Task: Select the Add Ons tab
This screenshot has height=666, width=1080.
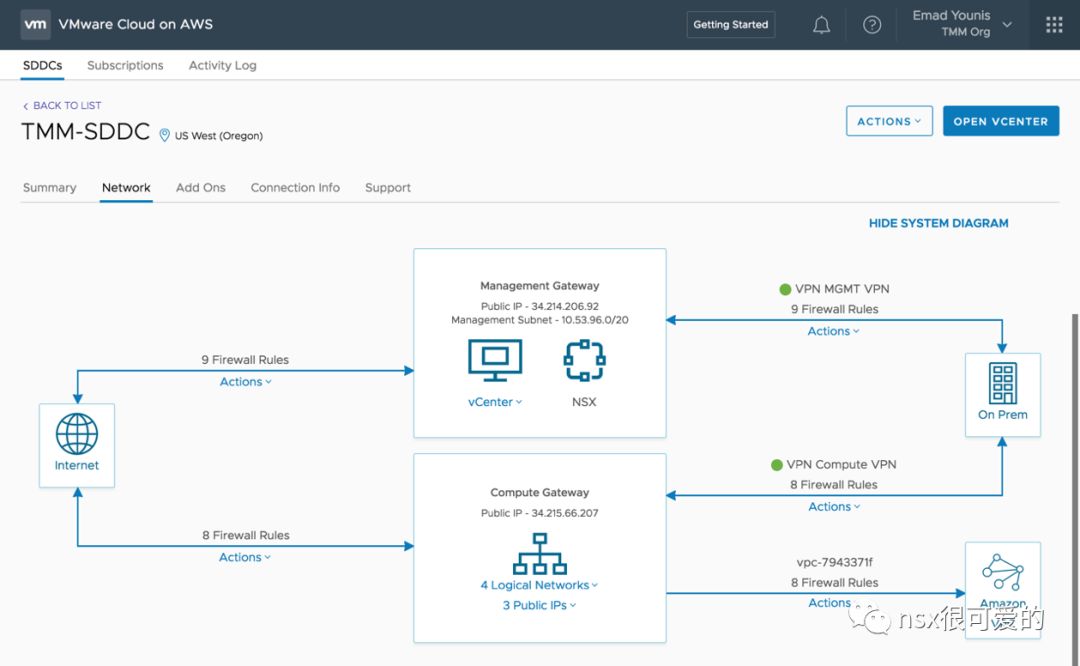Action: pos(200,187)
